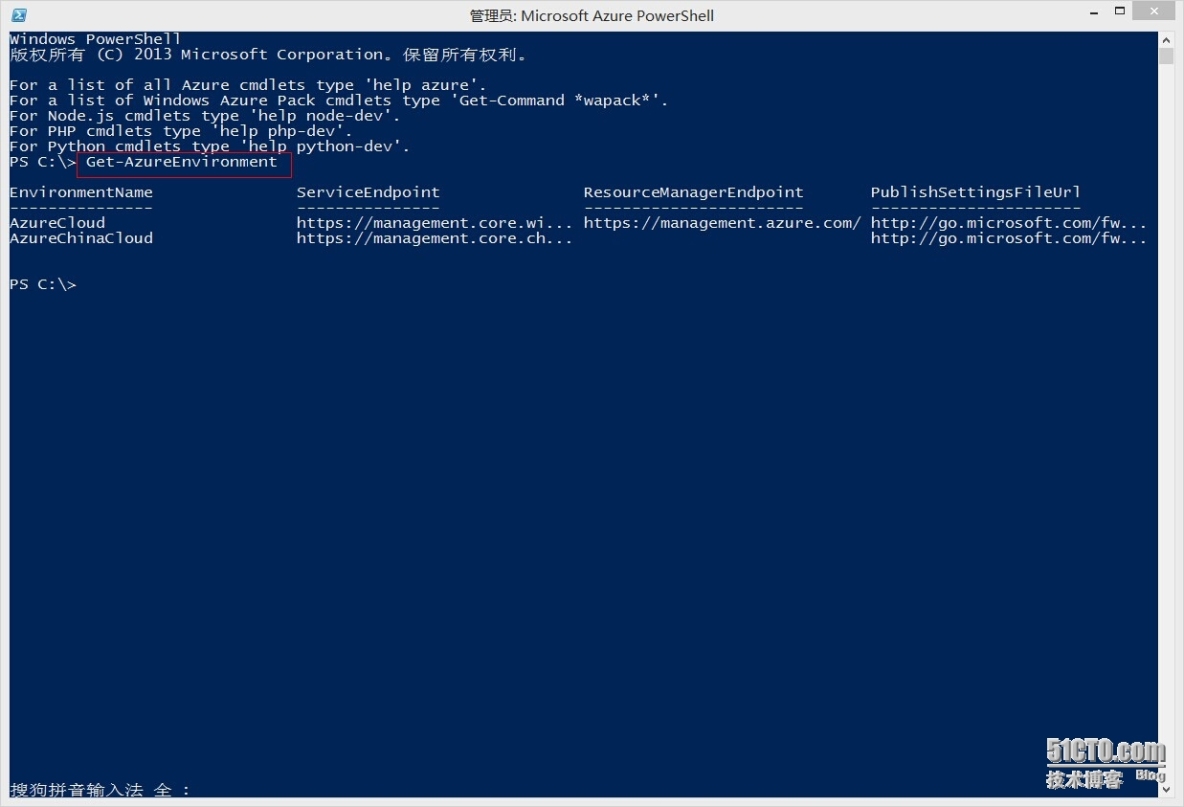Click the management.azure.com endpoint URL
1184x807 pixels.
pyautogui.click(x=721, y=223)
